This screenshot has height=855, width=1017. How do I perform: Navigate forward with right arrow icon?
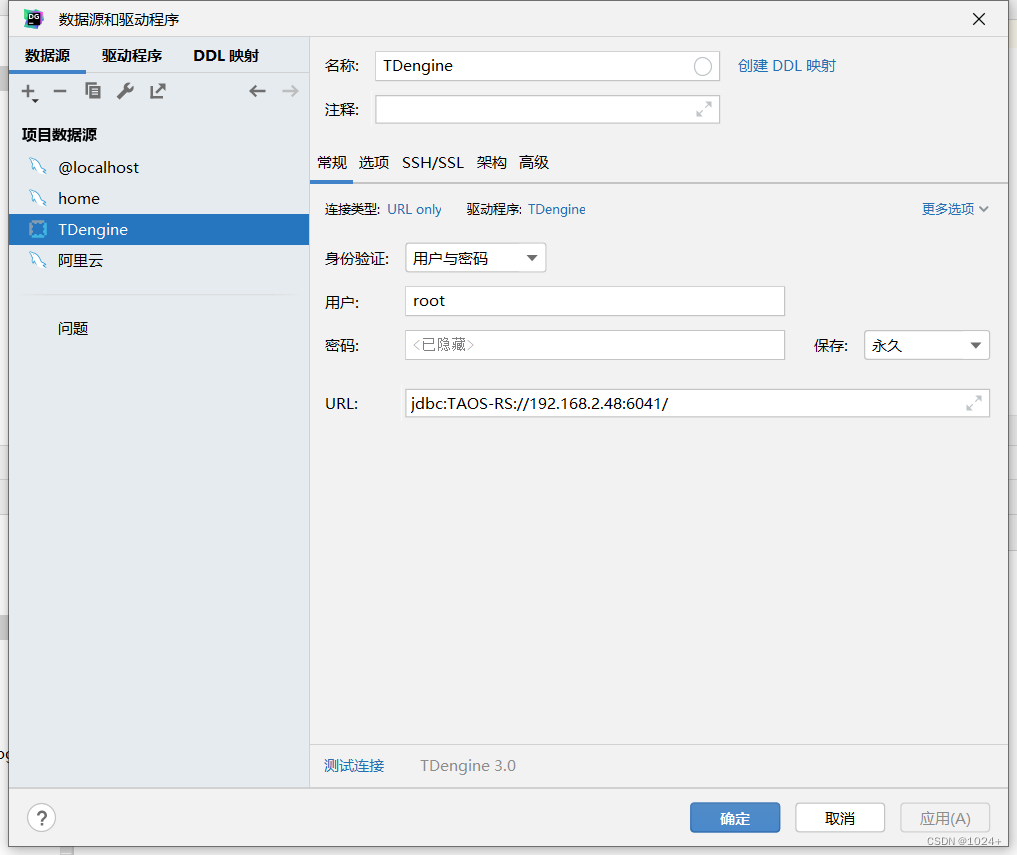(x=291, y=91)
